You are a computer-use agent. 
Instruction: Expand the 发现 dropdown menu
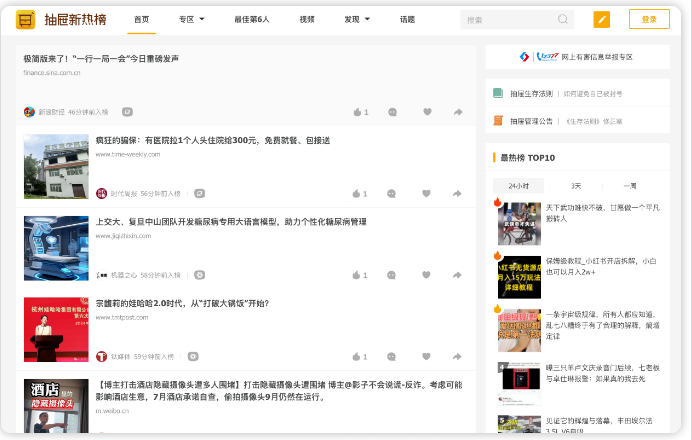click(357, 19)
